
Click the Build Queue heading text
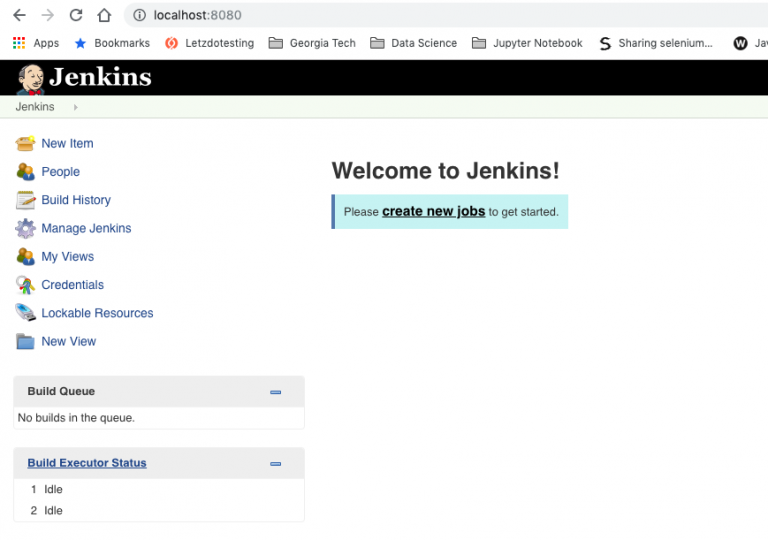pos(61,391)
